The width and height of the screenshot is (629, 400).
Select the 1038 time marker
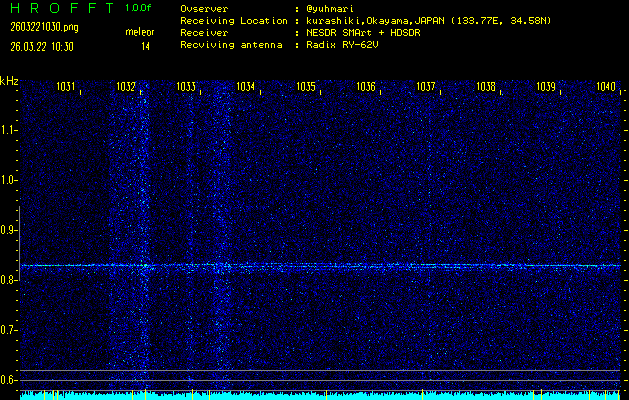pos(486,88)
